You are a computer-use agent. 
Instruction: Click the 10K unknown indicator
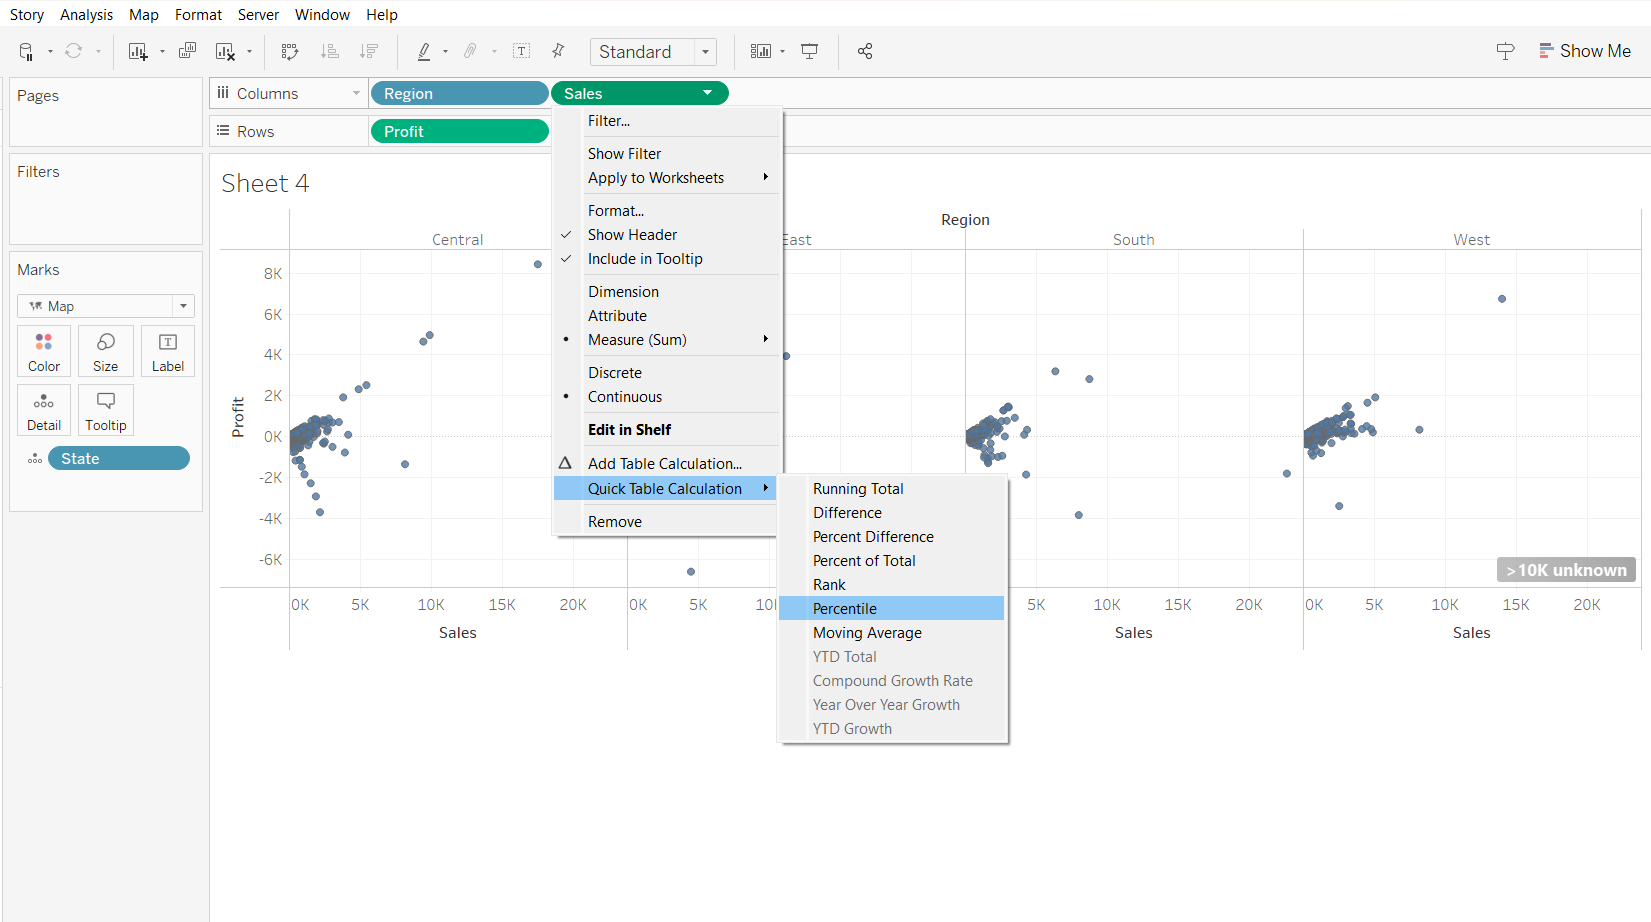(1566, 570)
